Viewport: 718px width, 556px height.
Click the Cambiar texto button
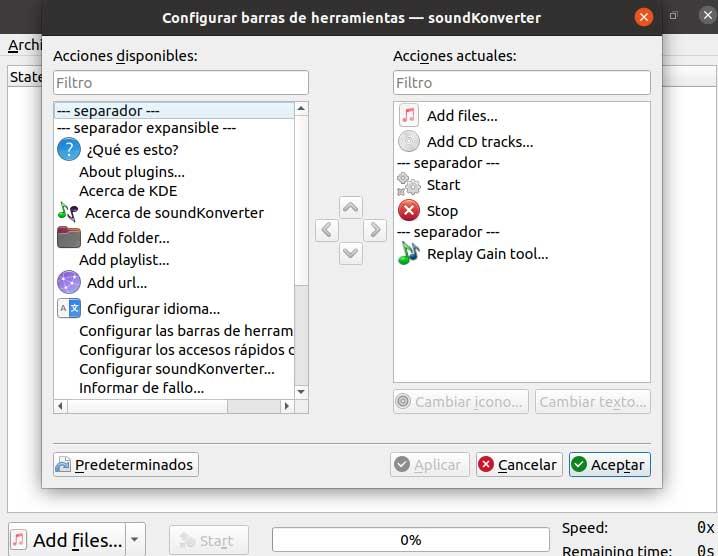pos(593,402)
